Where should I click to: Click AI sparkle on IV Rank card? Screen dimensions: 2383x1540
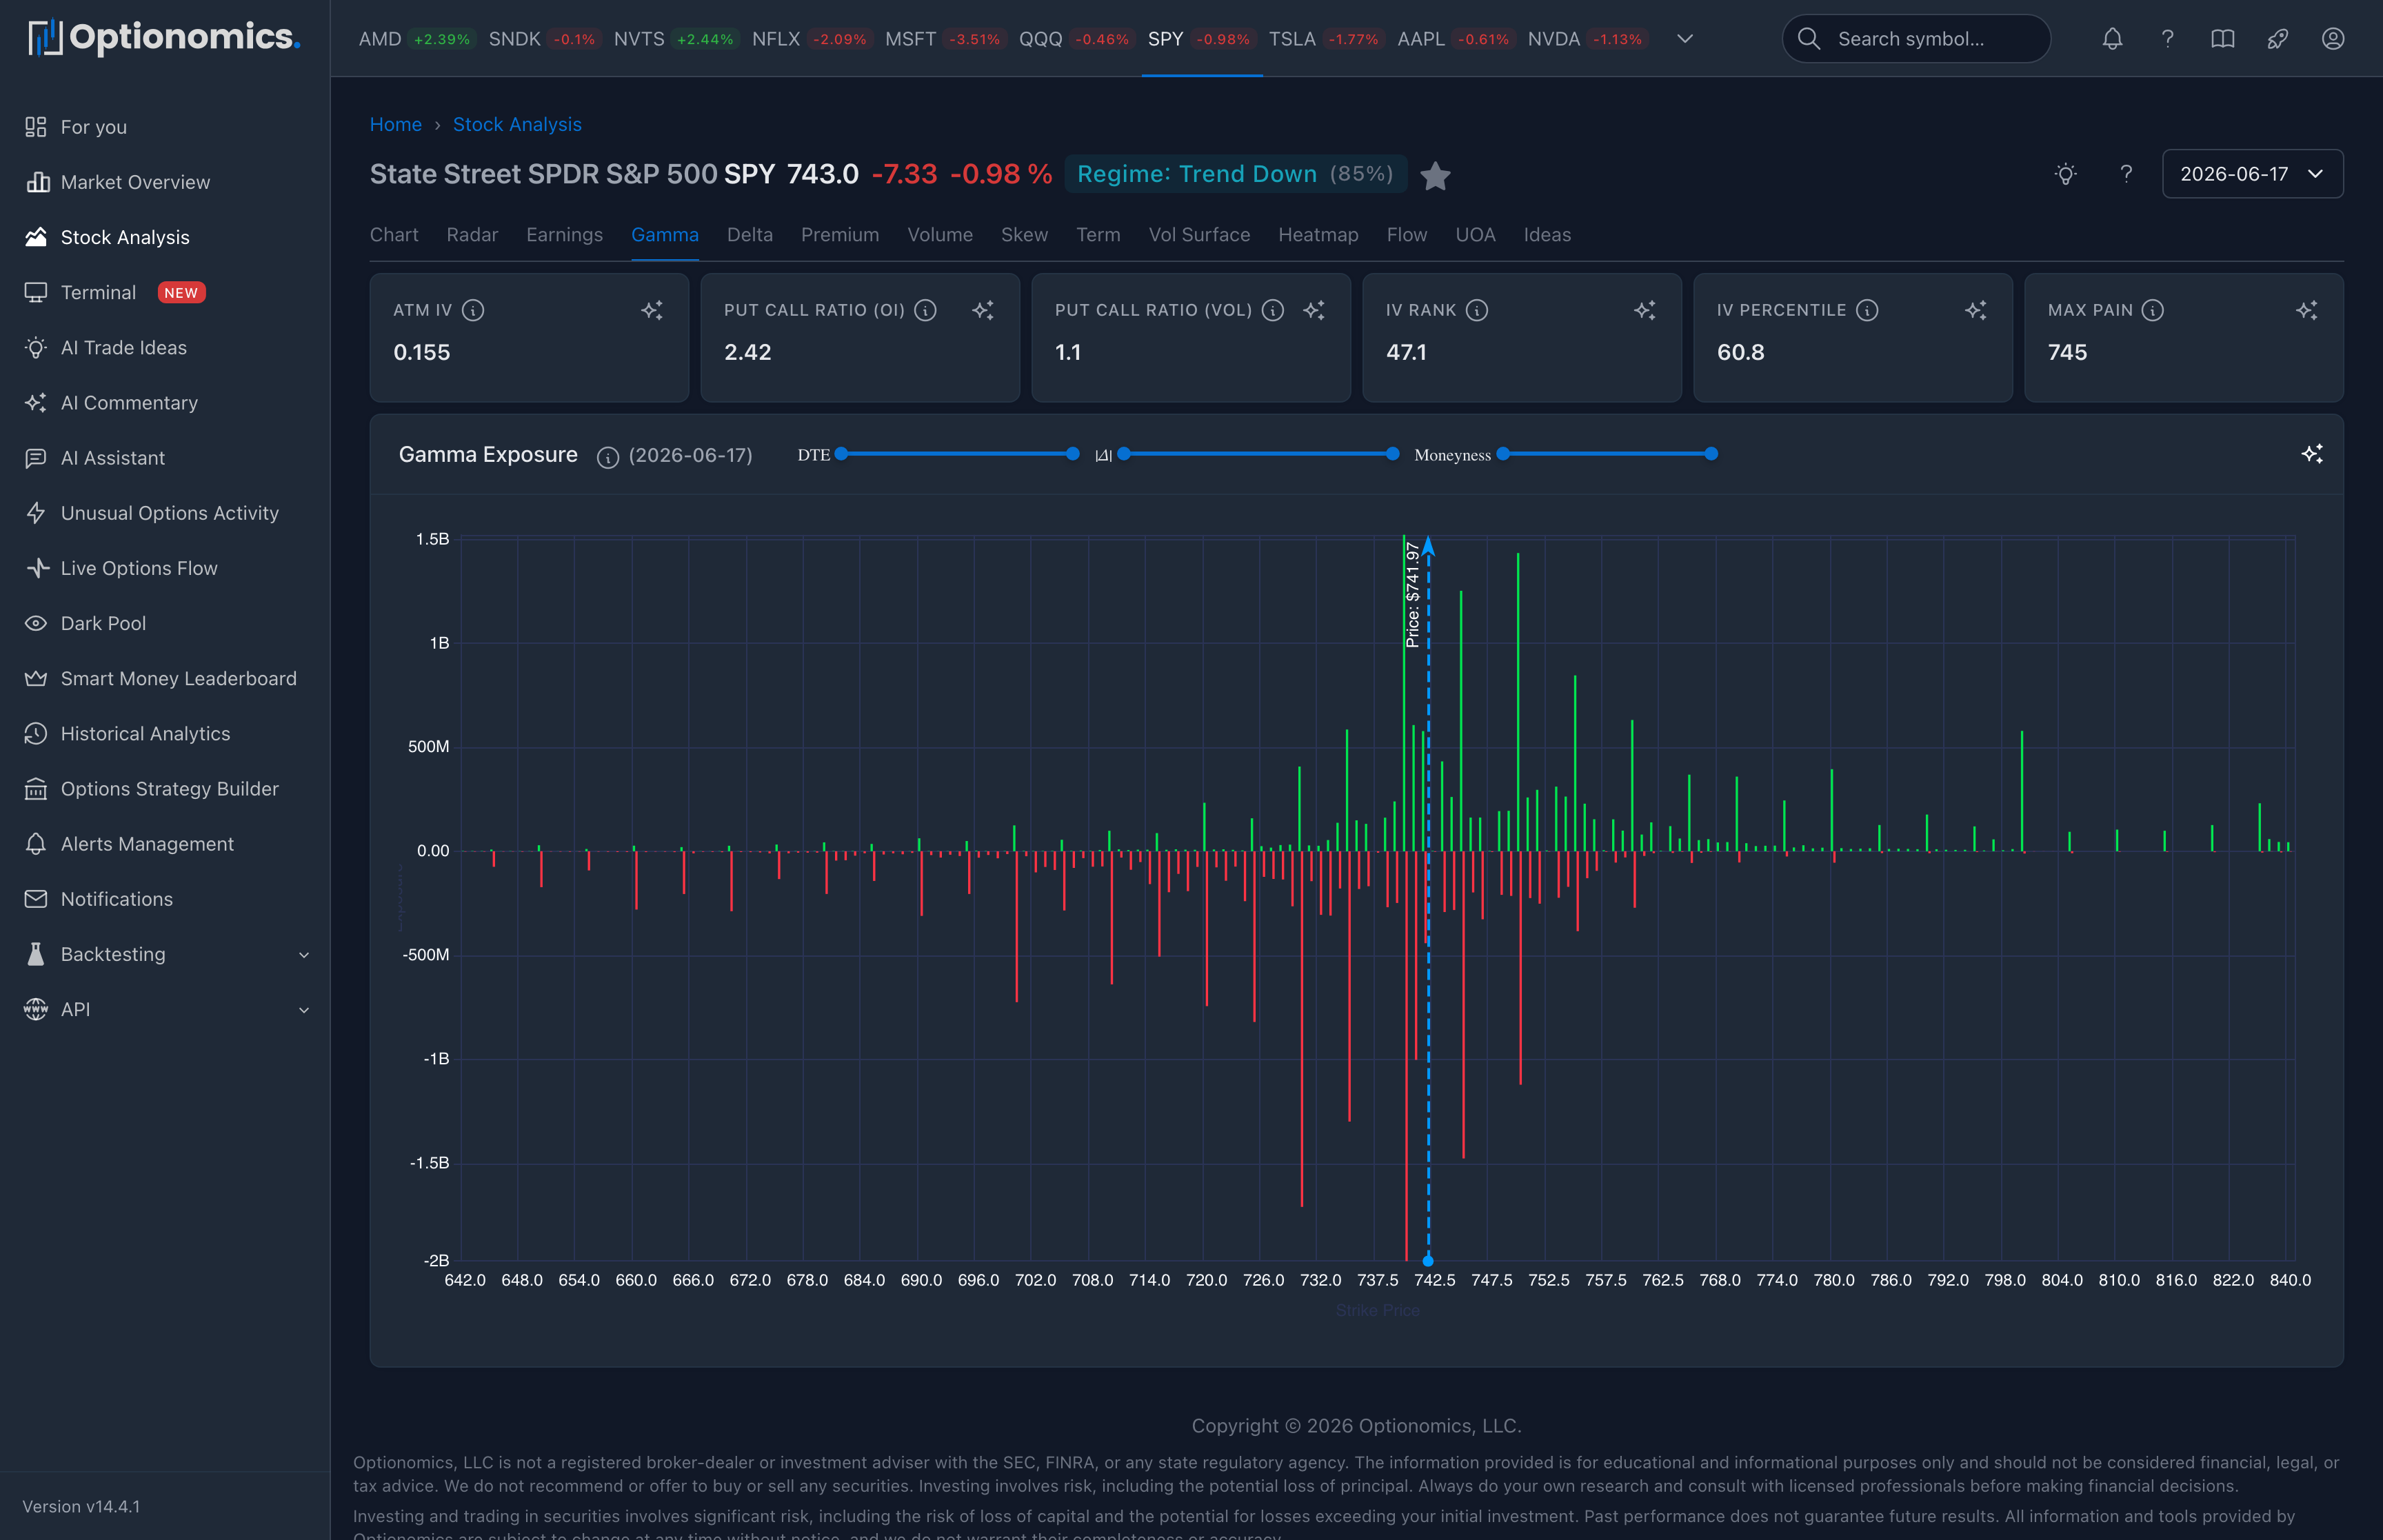[x=1645, y=310]
